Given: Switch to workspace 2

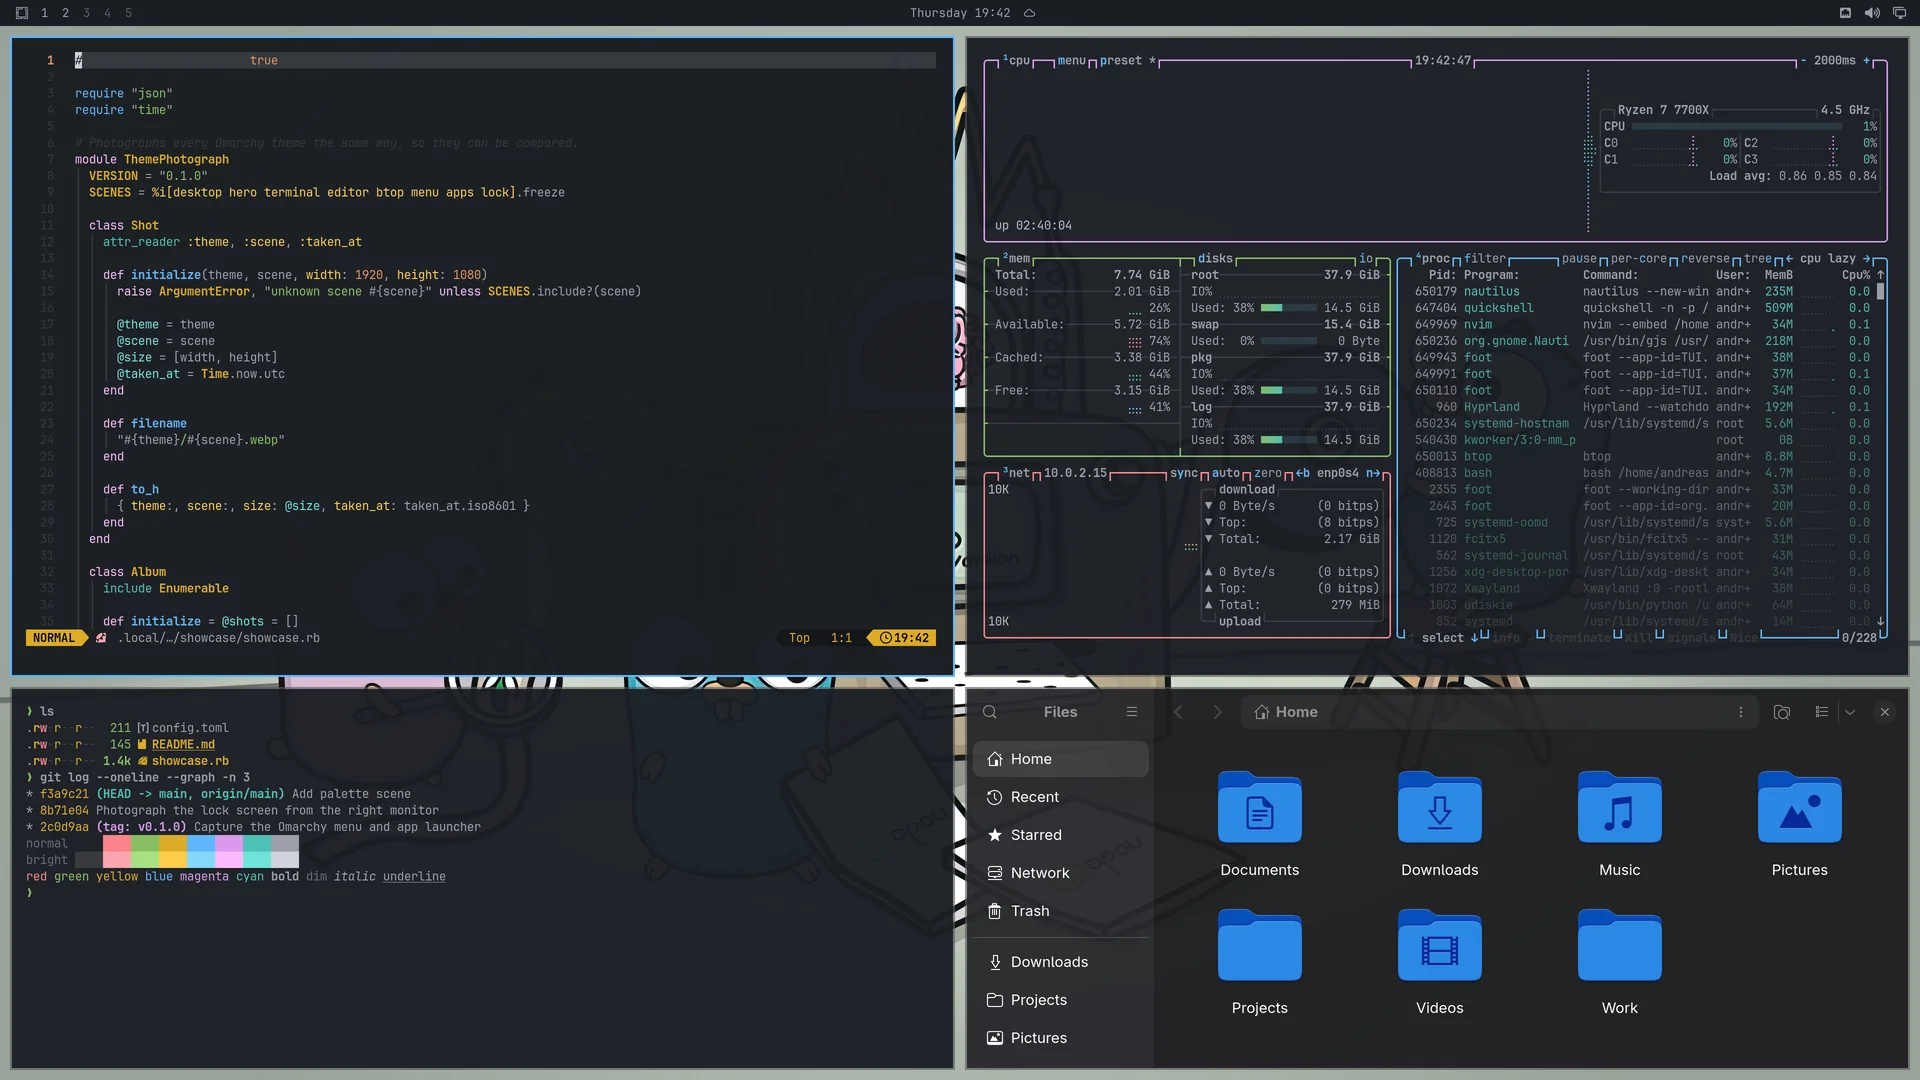Looking at the screenshot, I should (x=65, y=13).
